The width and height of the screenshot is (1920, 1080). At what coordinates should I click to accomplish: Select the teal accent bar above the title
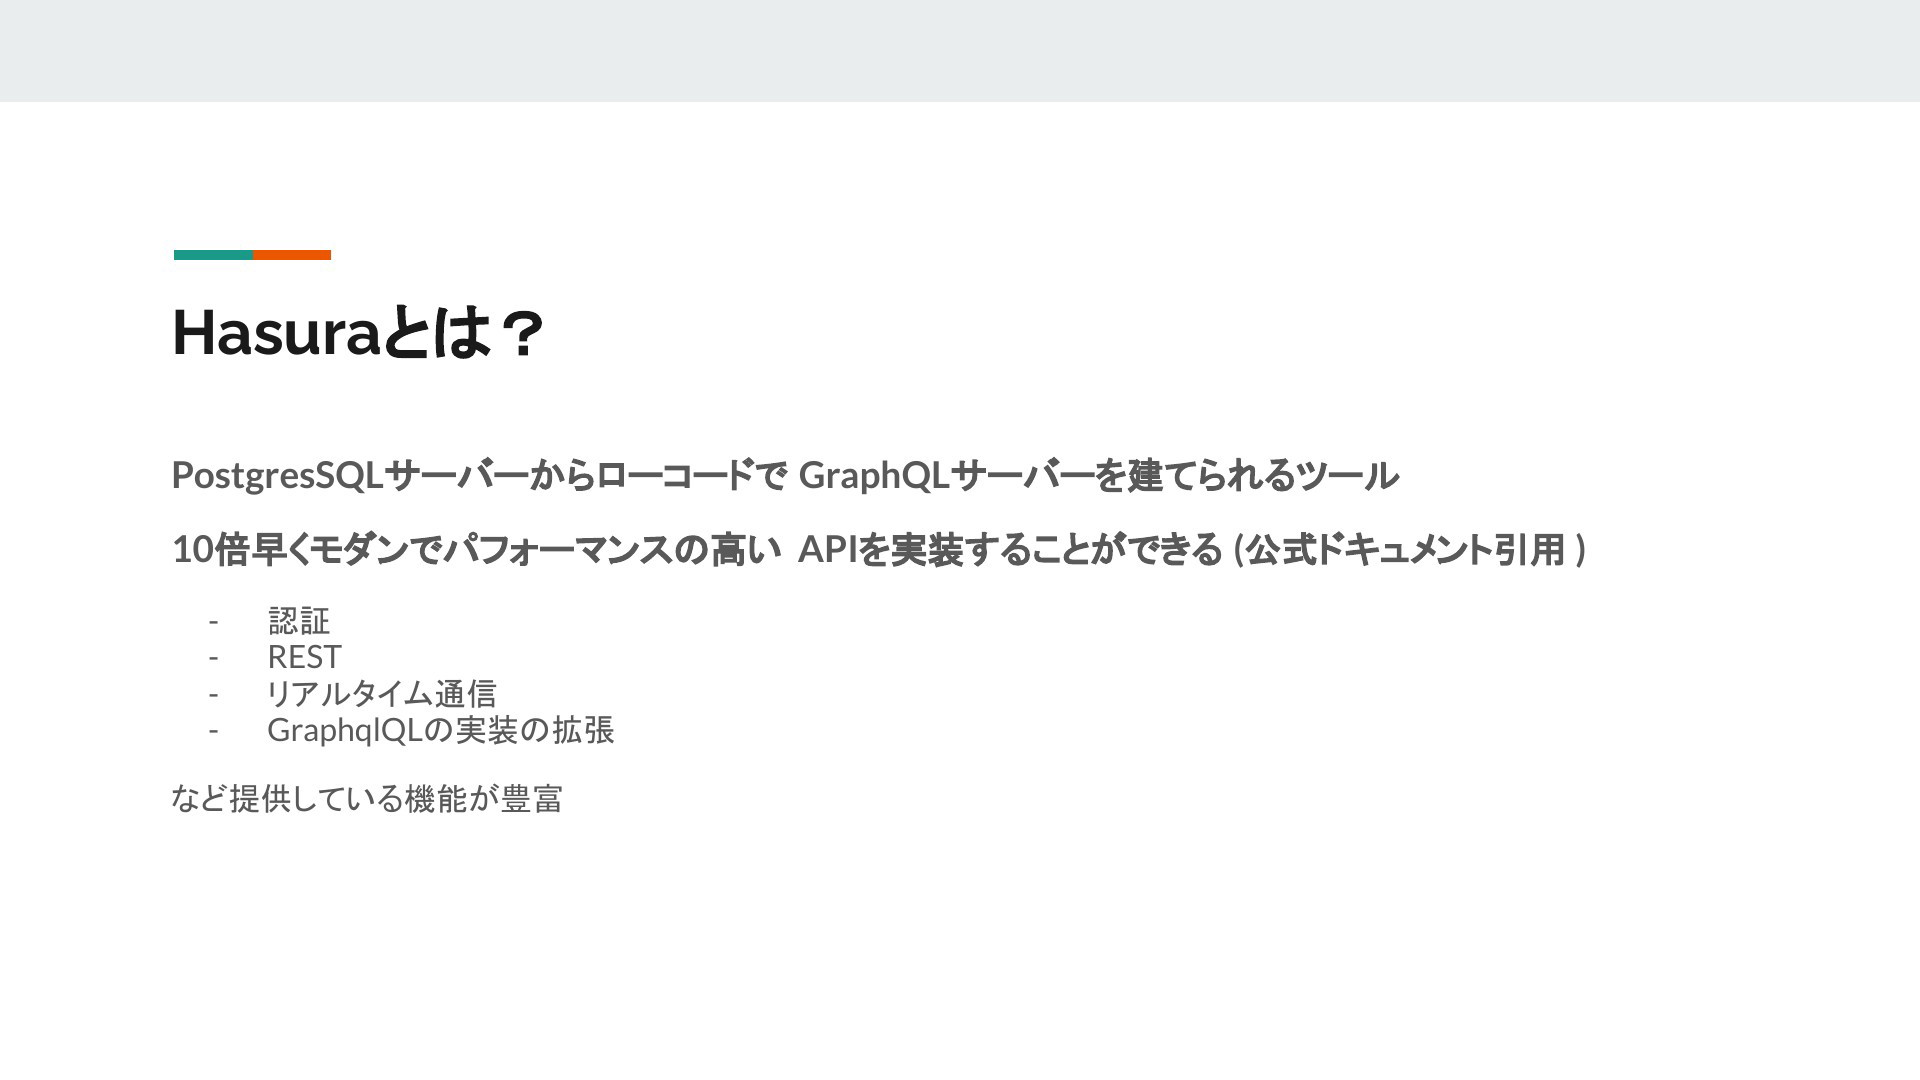point(213,255)
